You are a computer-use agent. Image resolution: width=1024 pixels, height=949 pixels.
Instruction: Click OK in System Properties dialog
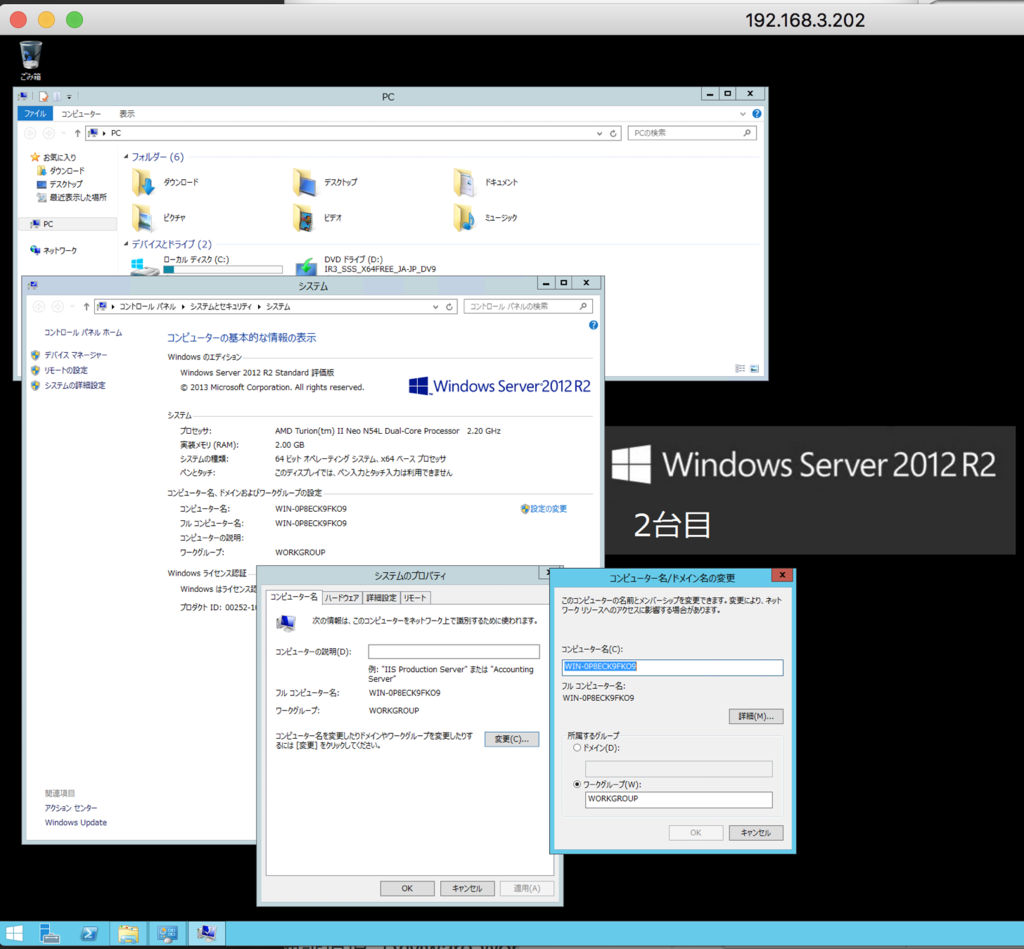(x=407, y=888)
